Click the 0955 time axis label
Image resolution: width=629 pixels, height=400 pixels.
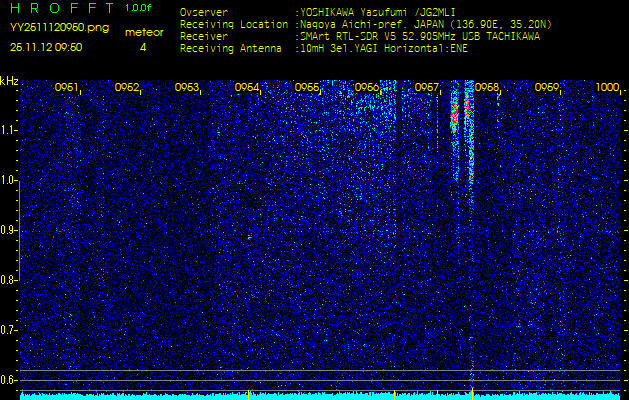pyautogui.click(x=307, y=87)
